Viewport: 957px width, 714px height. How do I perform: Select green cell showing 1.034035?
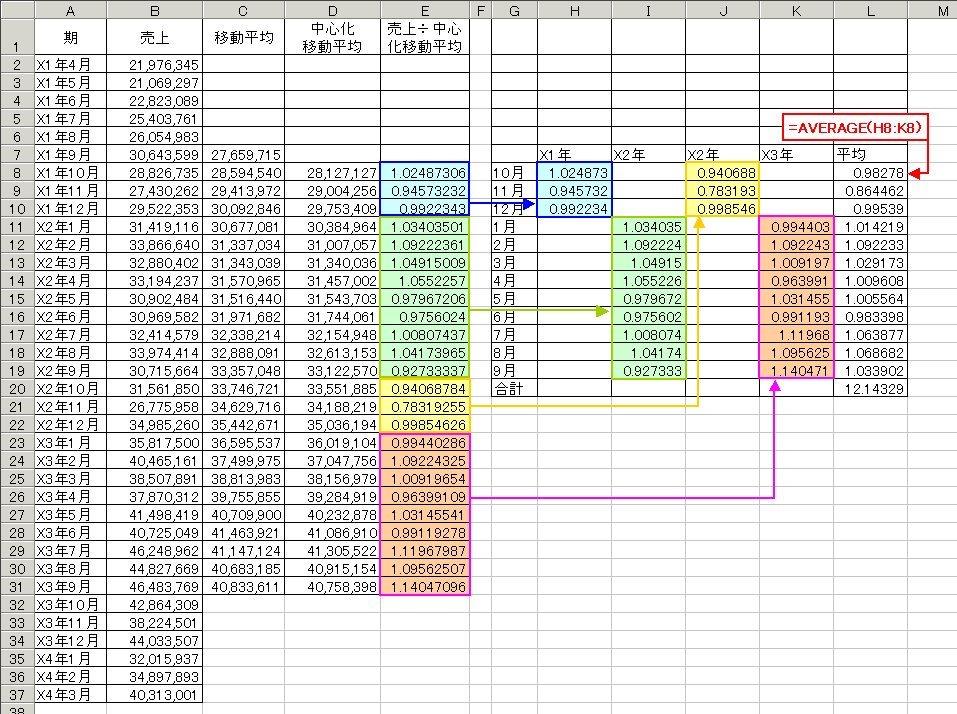(x=648, y=229)
